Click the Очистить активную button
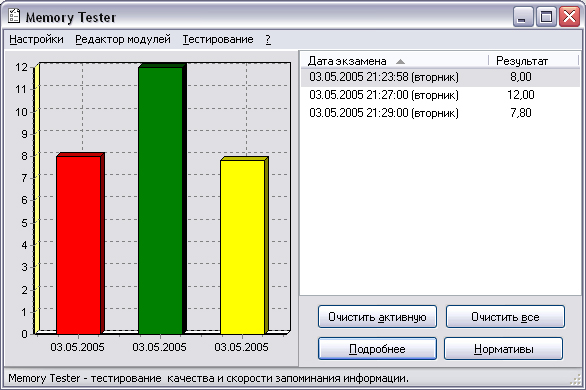 point(377,317)
